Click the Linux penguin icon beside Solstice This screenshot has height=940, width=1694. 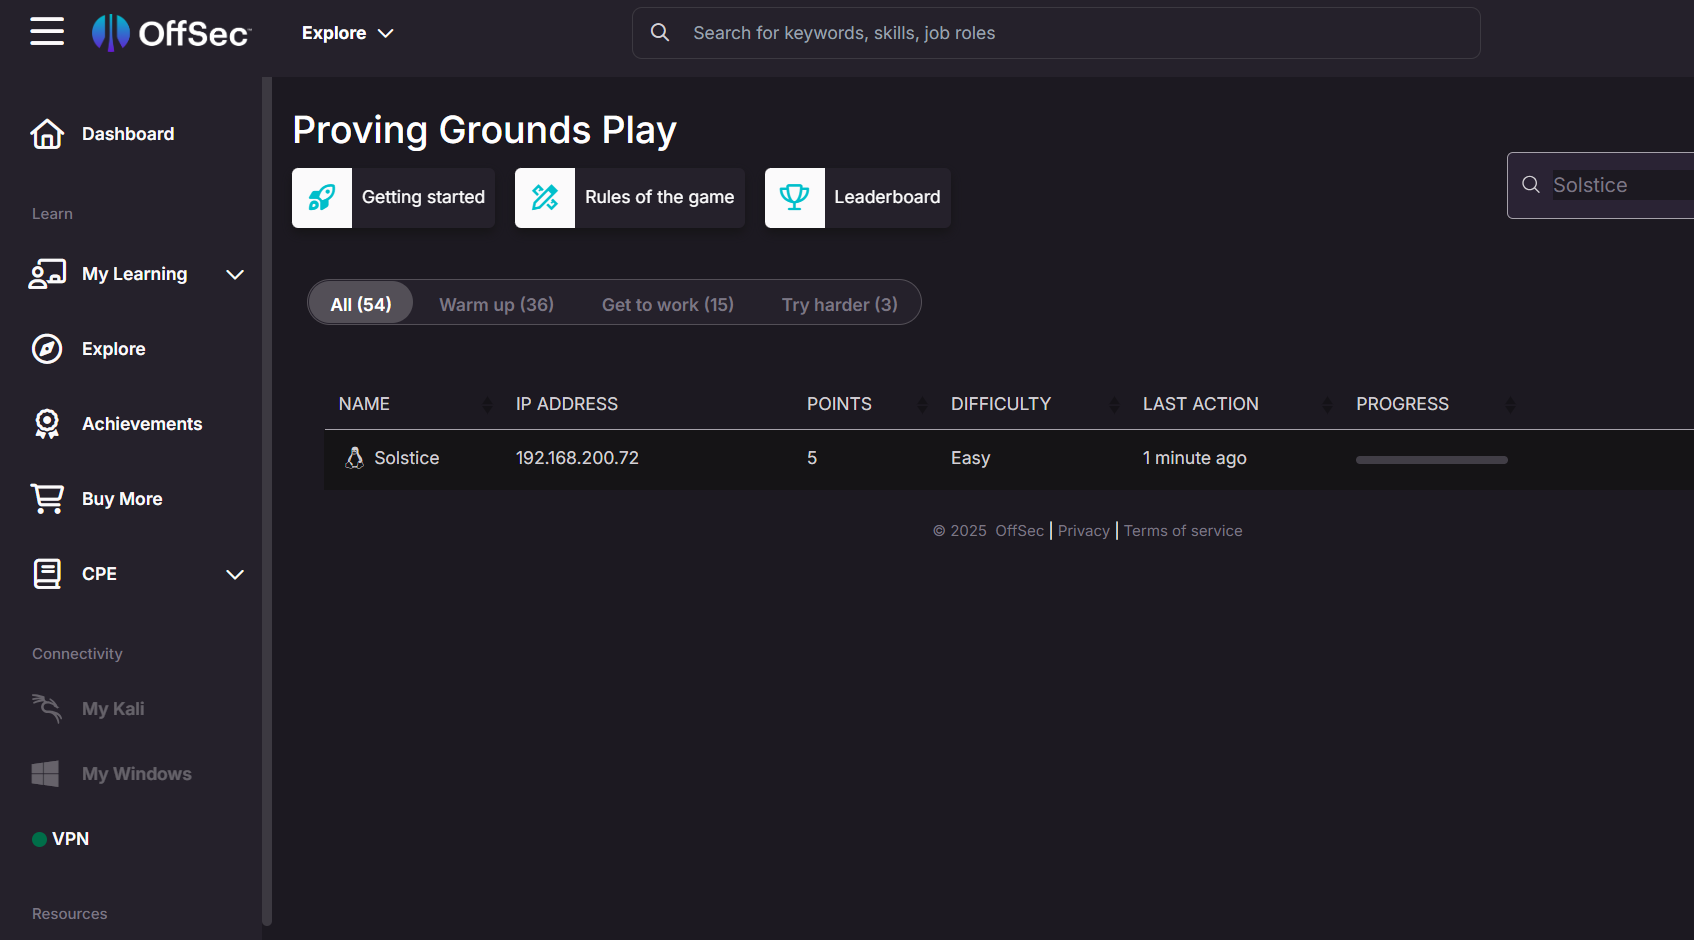(x=355, y=458)
